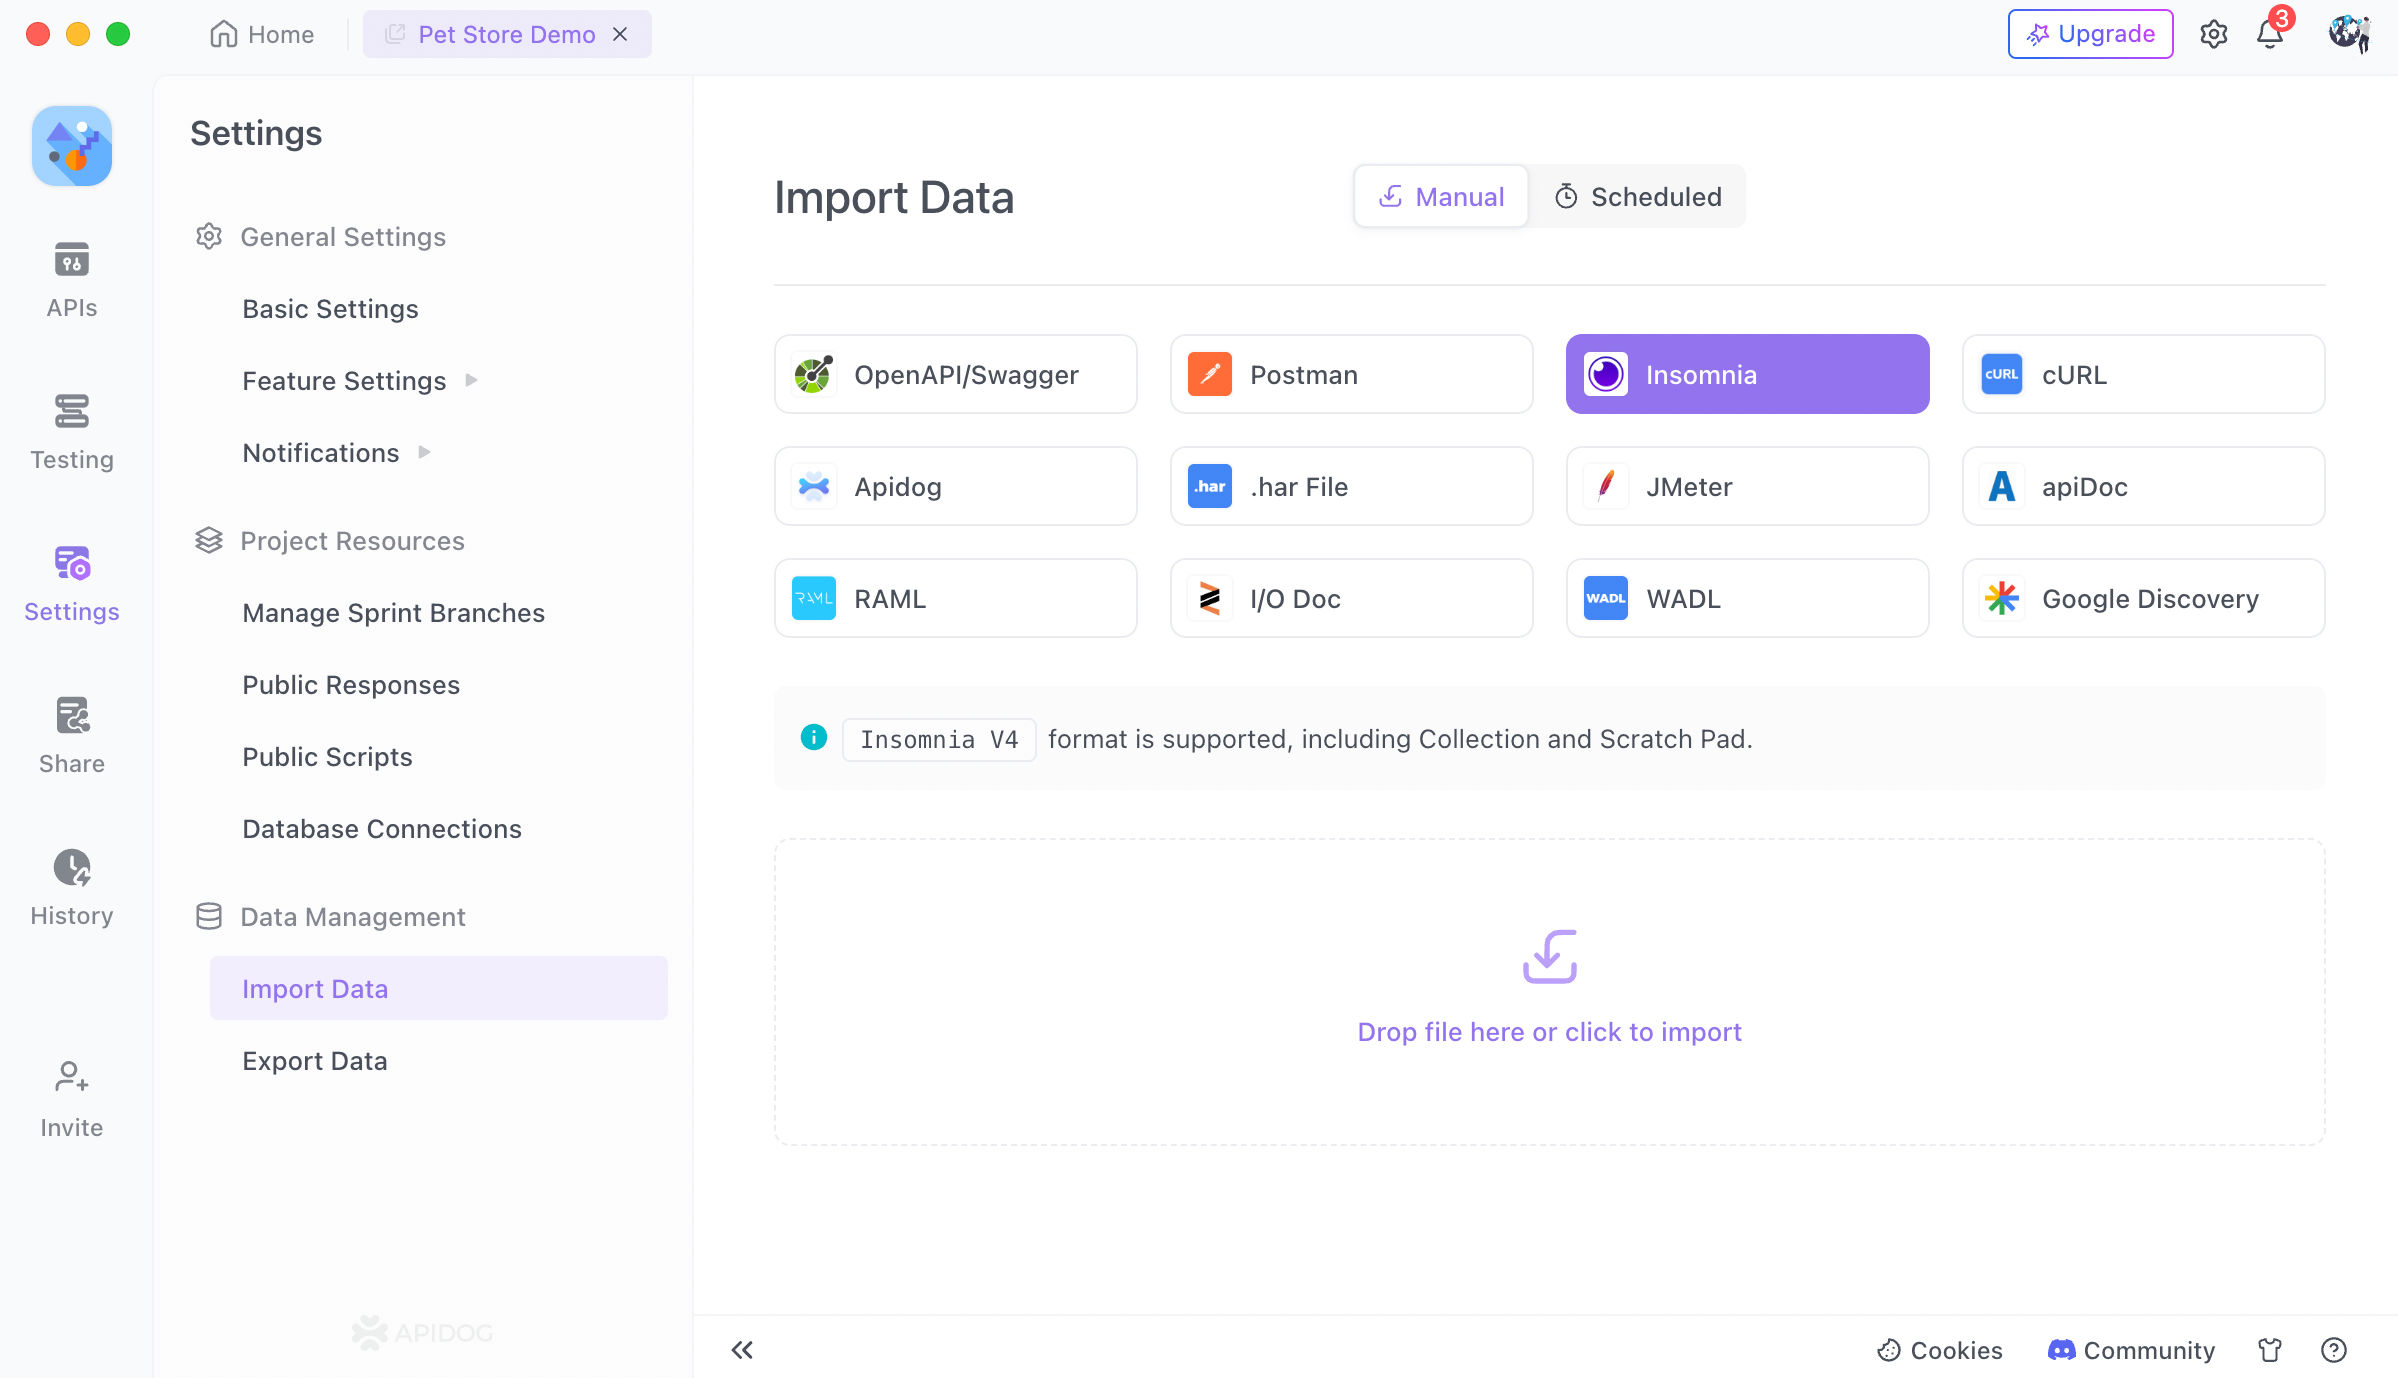Close the Pet Store Demo tab
The width and height of the screenshot is (2398, 1378).
[x=620, y=34]
